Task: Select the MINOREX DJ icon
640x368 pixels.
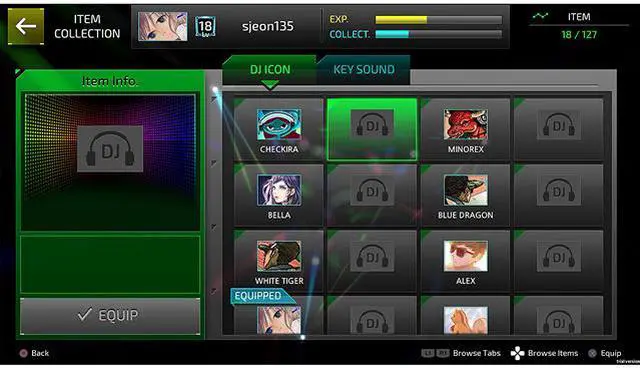Action: [465, 129]
